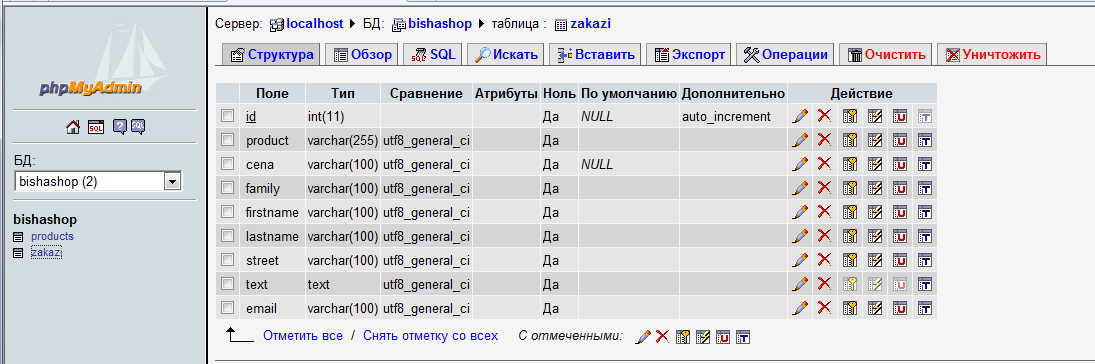Click the index icon for the family field
Screen dimensions: 1095x364
[875, 188]
